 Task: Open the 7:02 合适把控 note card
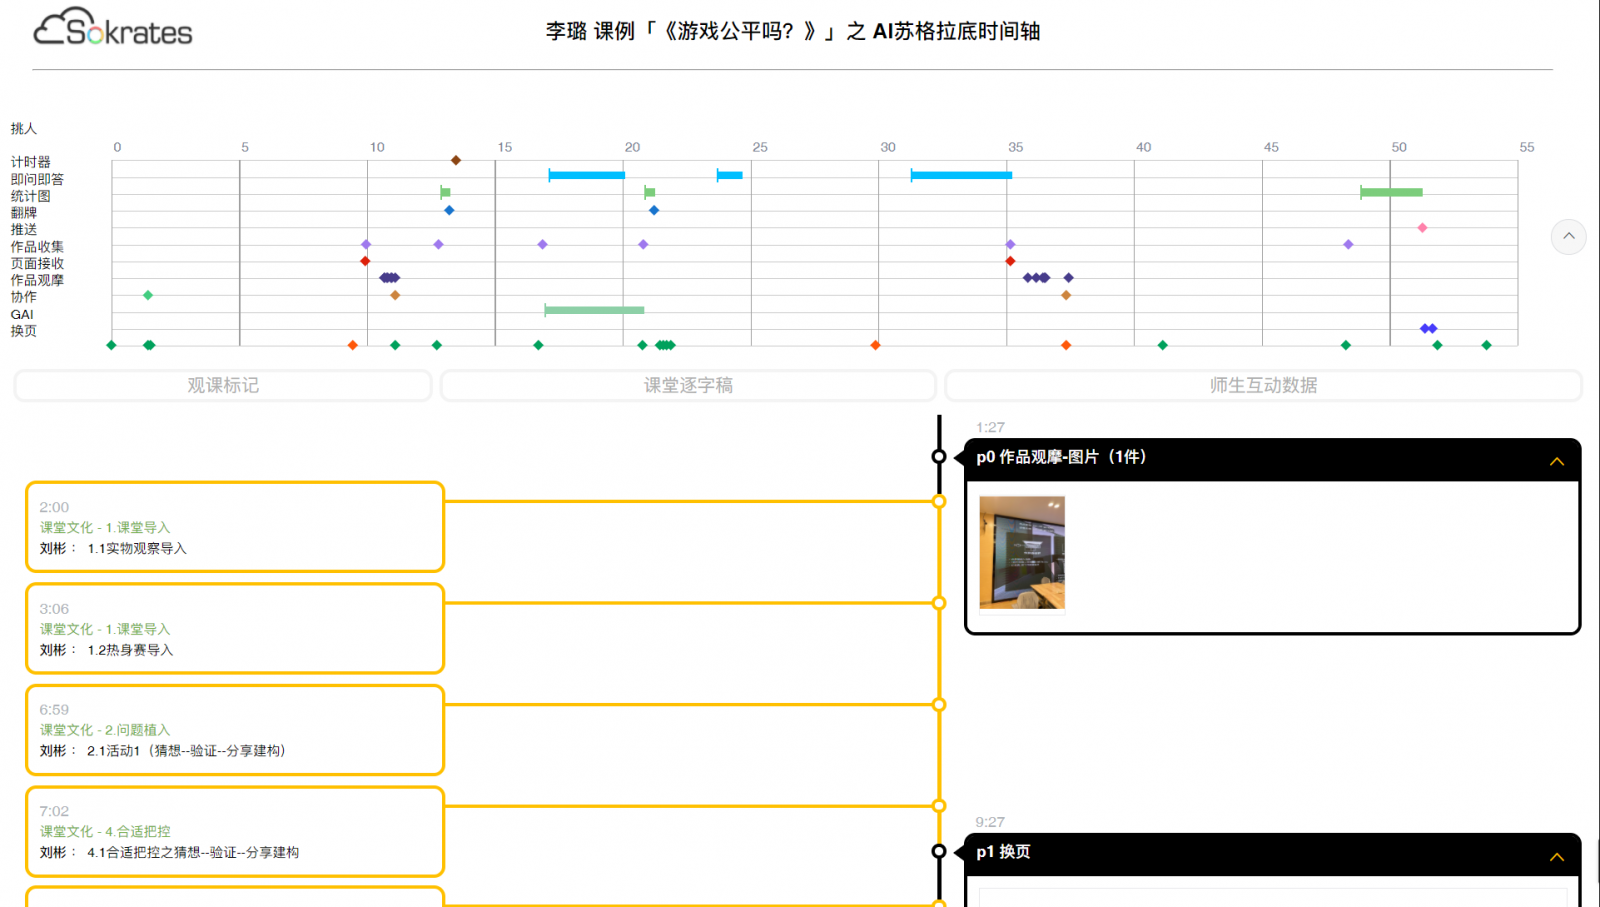235,831
